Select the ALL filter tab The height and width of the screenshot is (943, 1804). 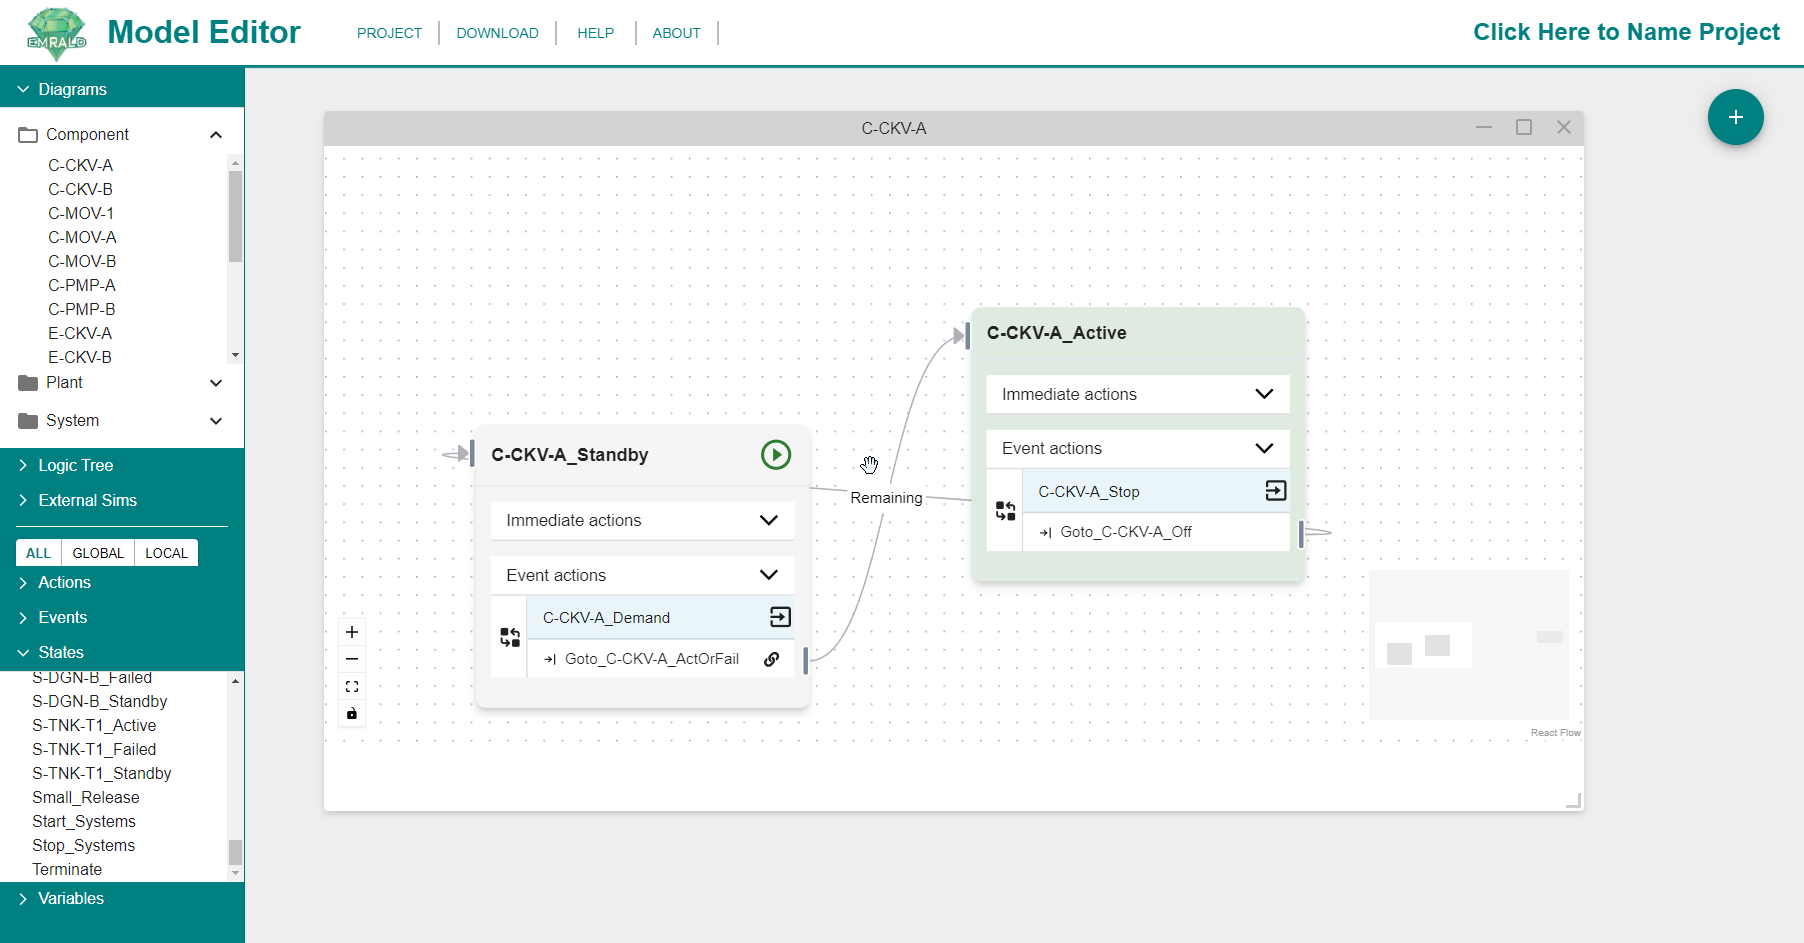click(x=39, y=553)
